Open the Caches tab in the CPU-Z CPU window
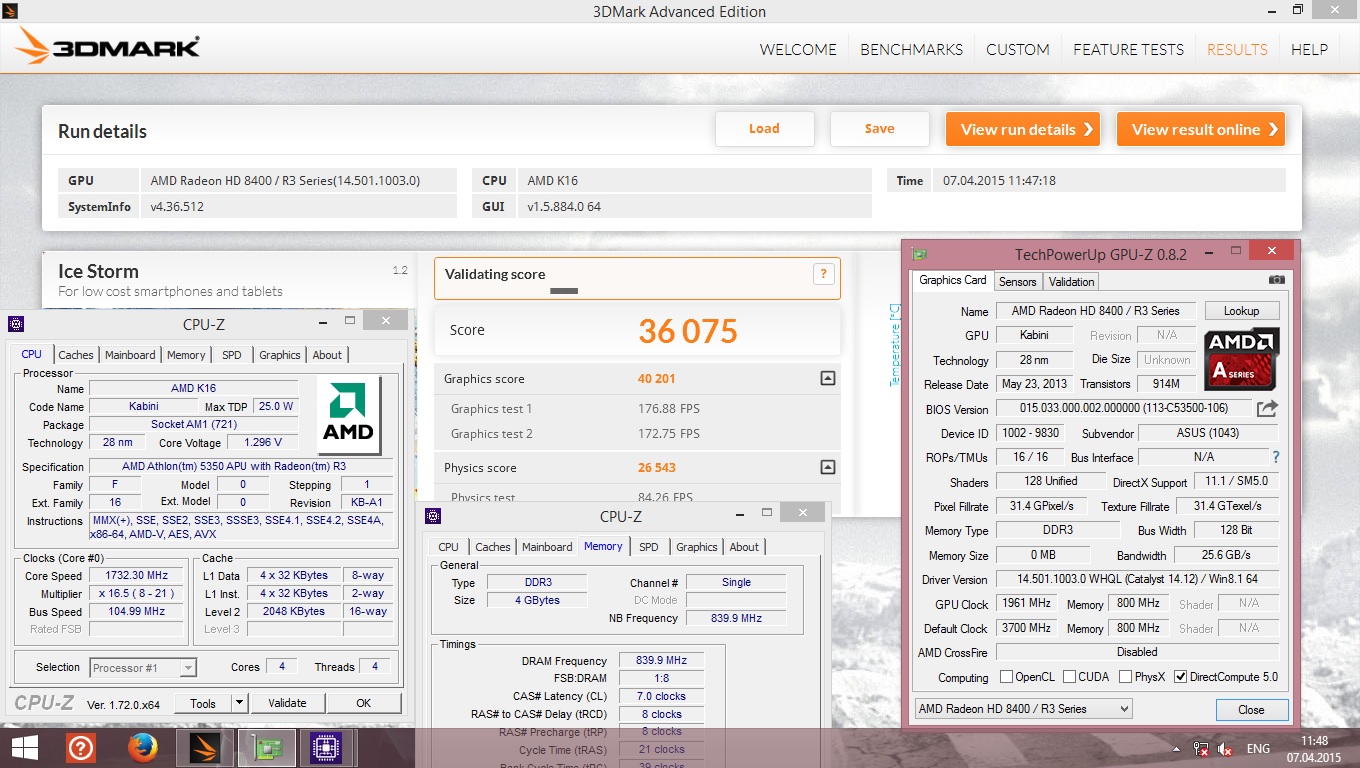 (76, 355)
